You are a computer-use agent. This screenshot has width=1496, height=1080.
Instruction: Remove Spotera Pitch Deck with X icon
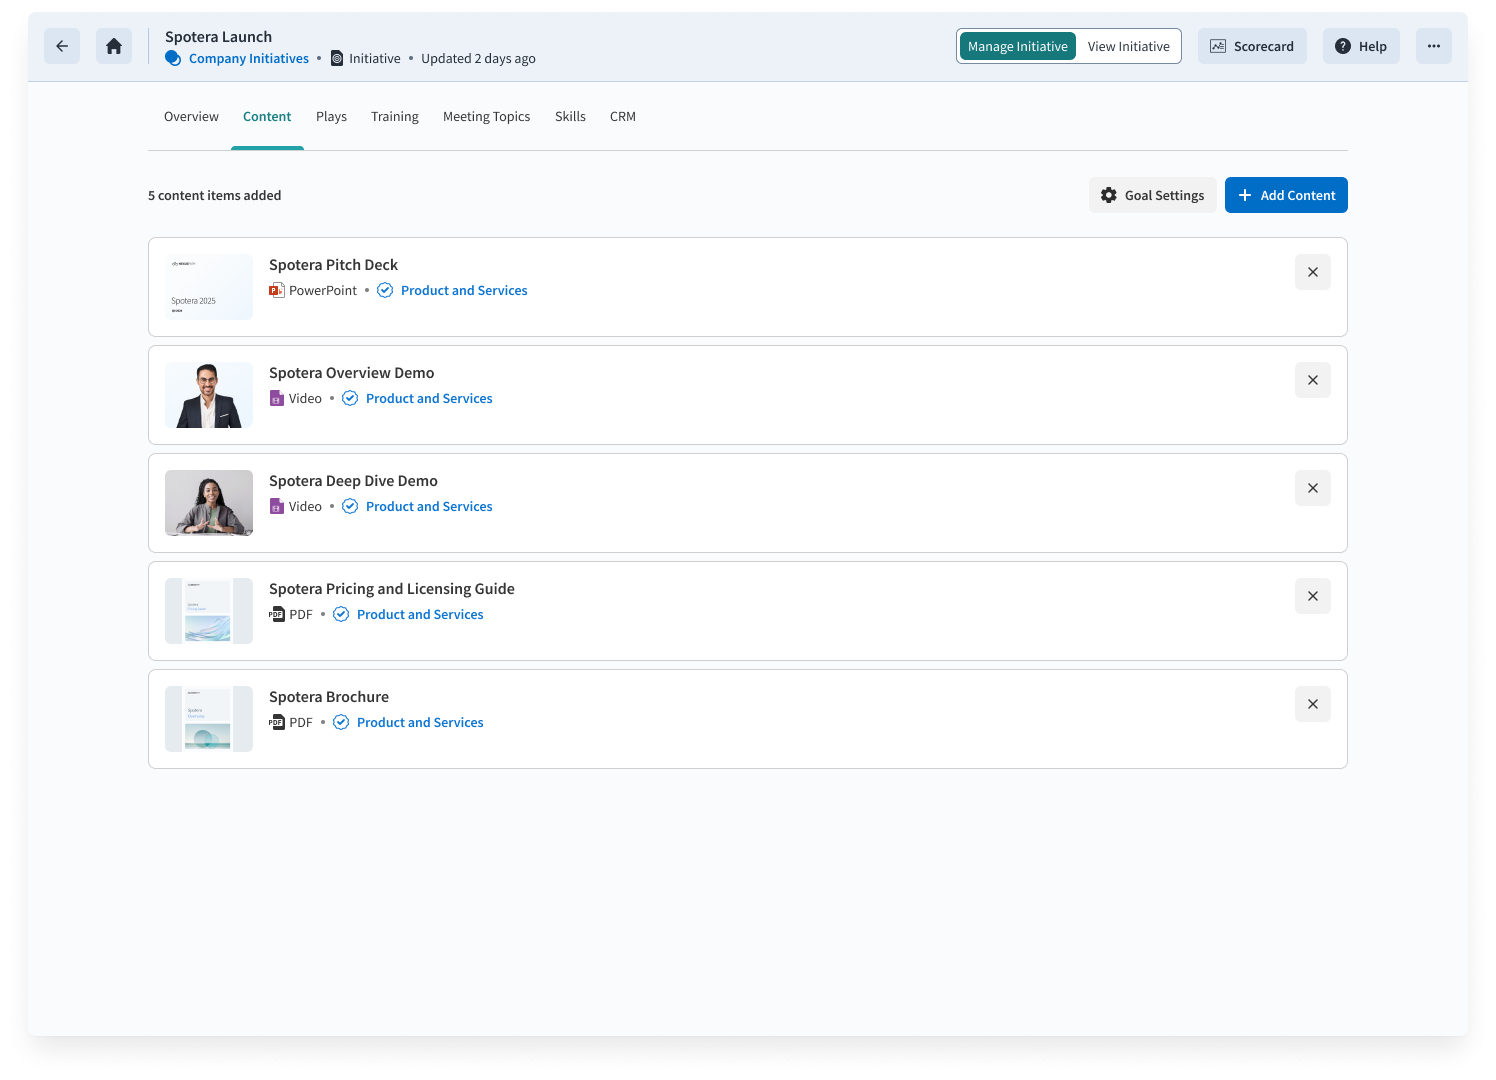coord(1312,272)
